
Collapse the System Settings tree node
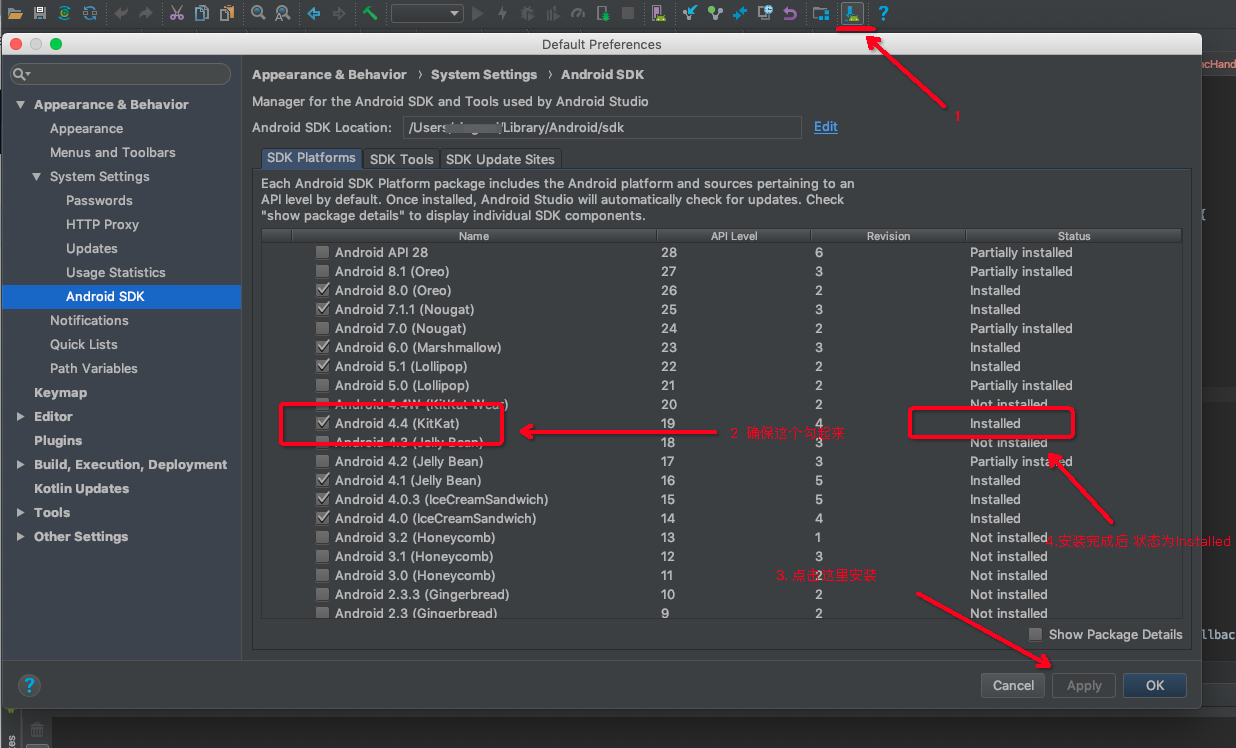[36, 177]
